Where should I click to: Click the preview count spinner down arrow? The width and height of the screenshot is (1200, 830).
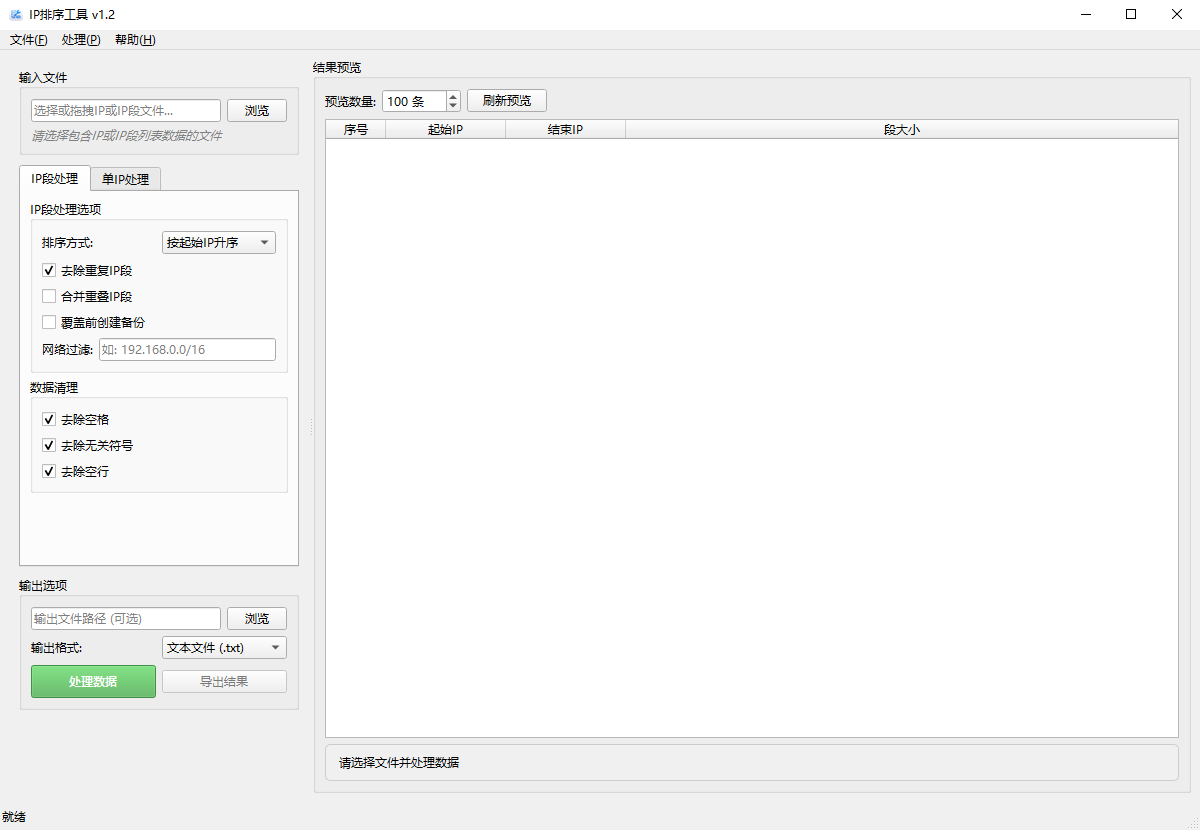[x=453, y=106]
